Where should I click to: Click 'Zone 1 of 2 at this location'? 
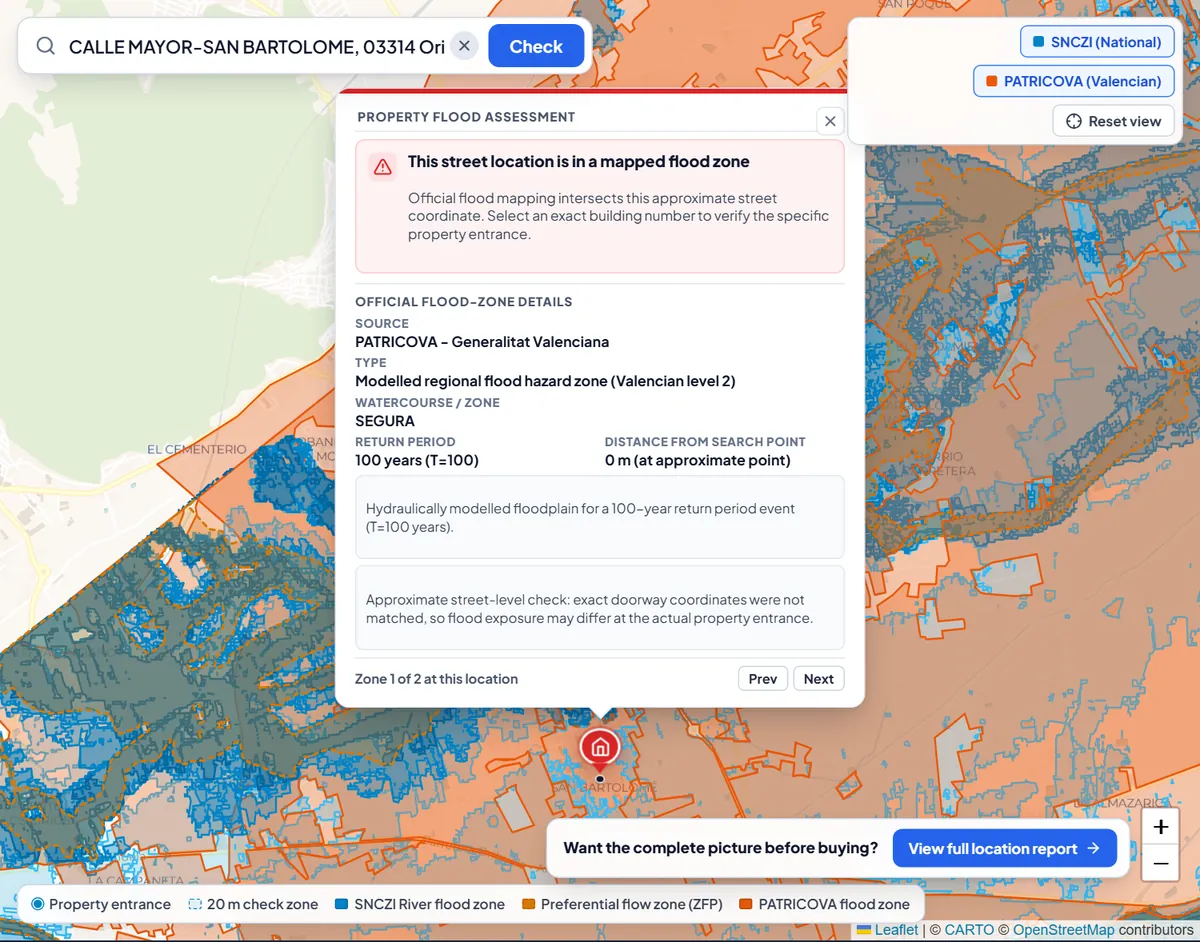coord(436,679)
